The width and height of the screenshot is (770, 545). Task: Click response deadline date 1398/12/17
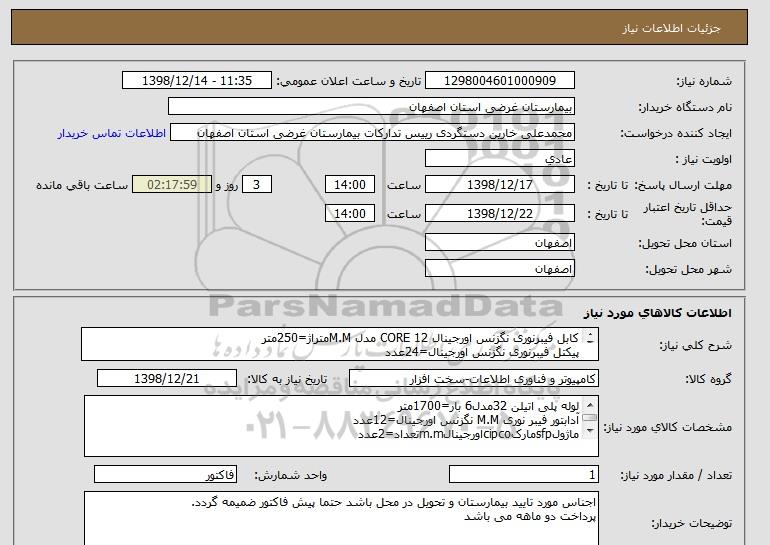point(499,185)
